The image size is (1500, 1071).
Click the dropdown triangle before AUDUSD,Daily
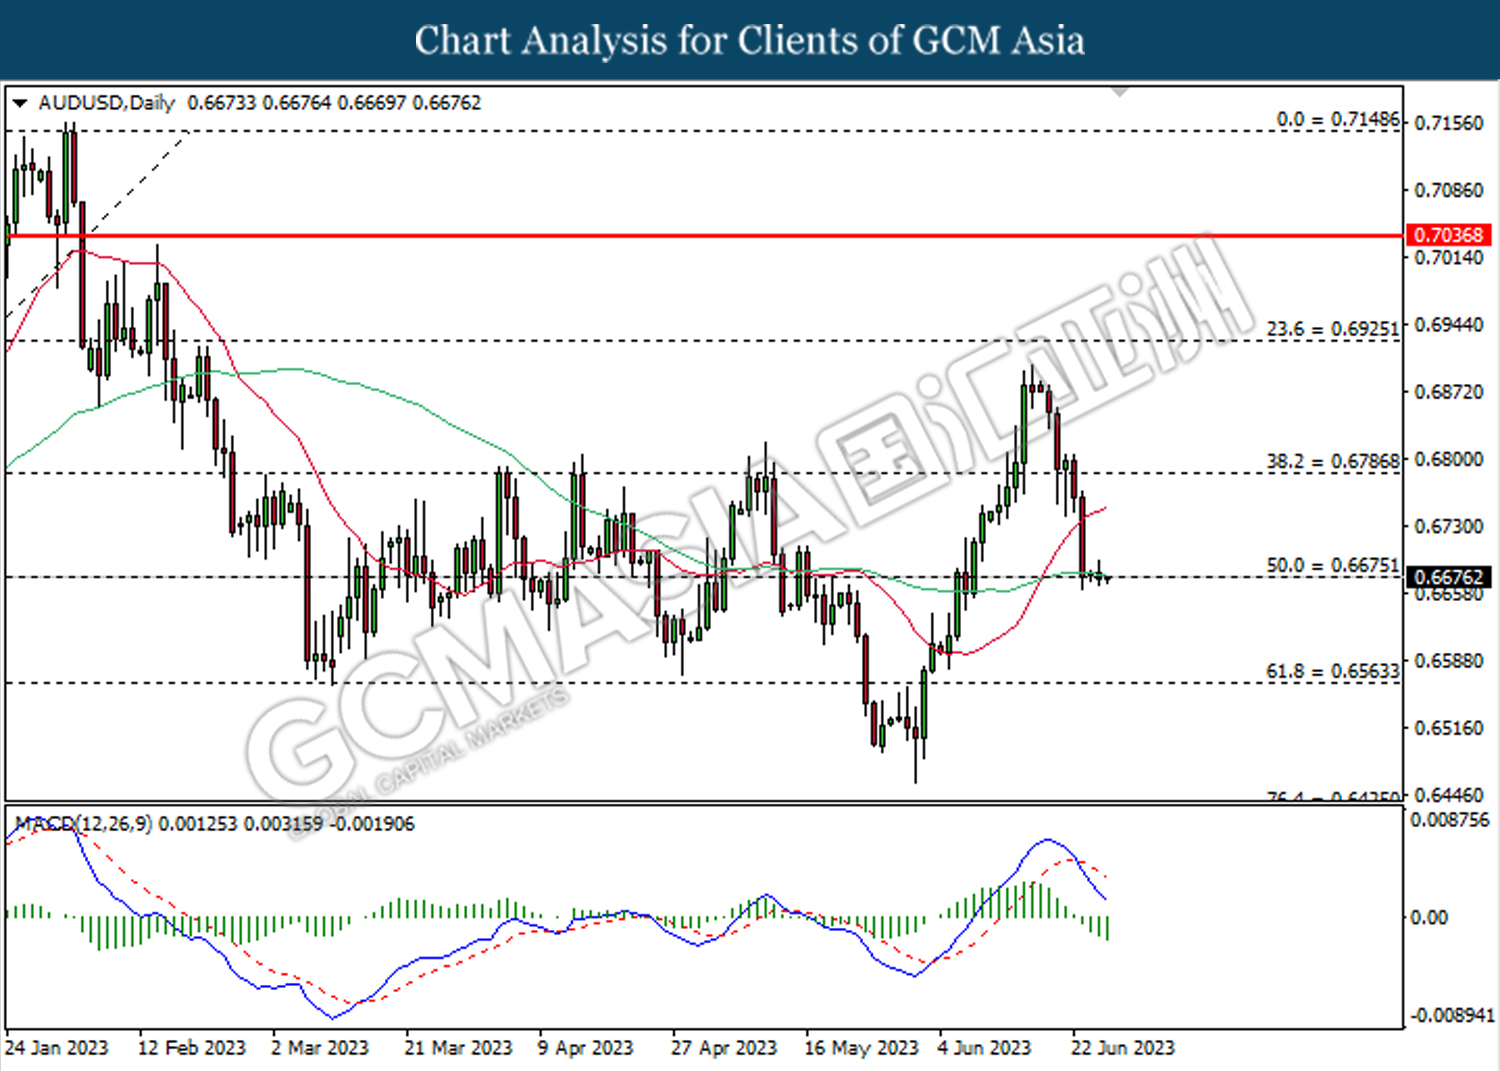19,103
